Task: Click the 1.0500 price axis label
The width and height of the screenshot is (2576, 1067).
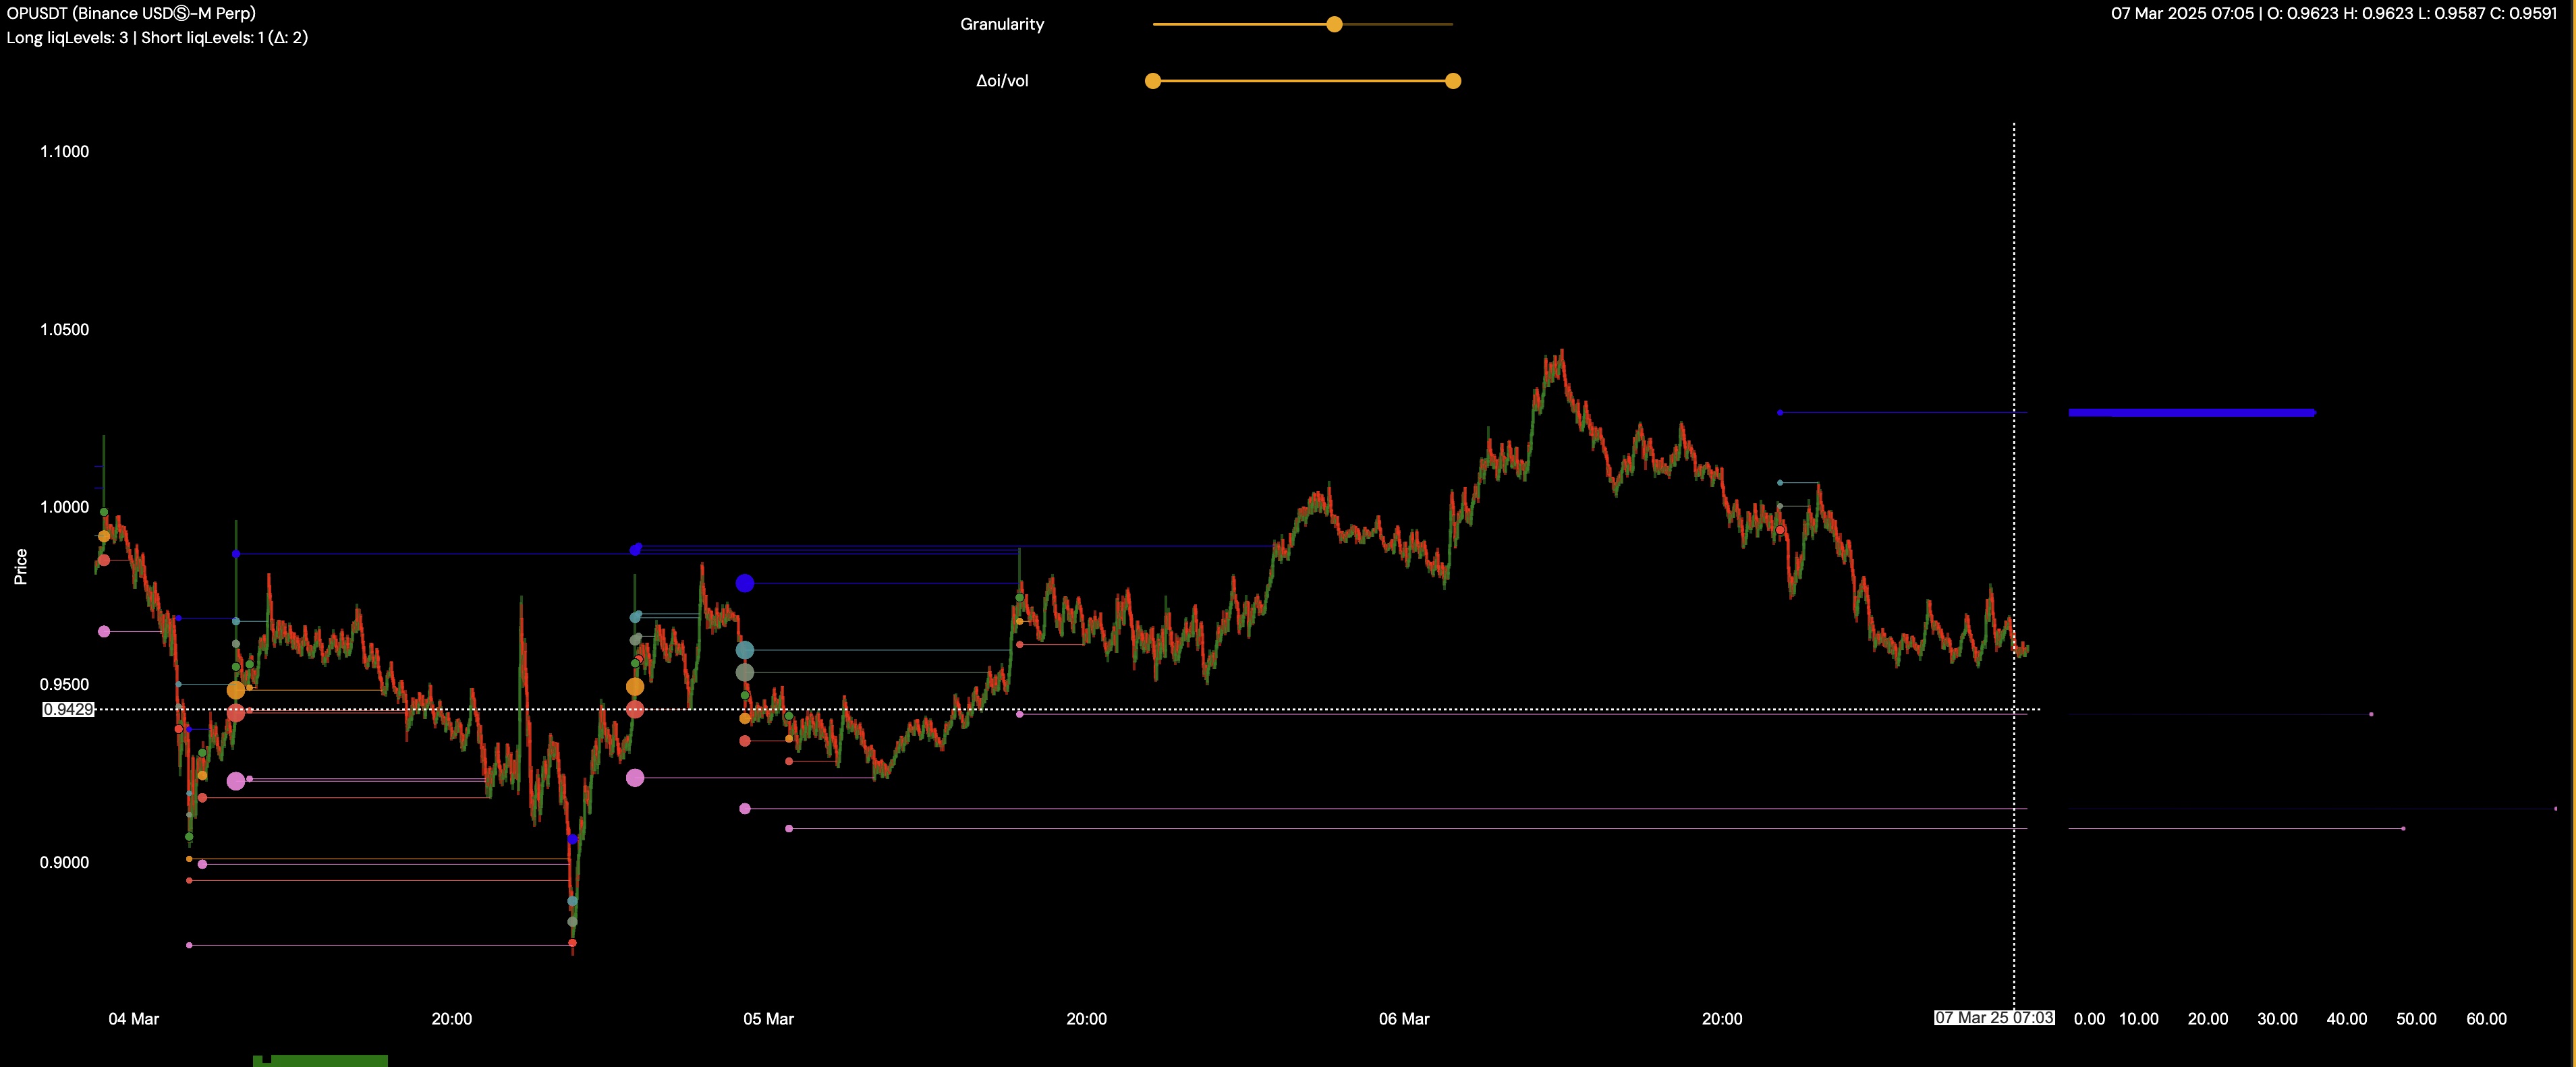Action: (64, 330)
